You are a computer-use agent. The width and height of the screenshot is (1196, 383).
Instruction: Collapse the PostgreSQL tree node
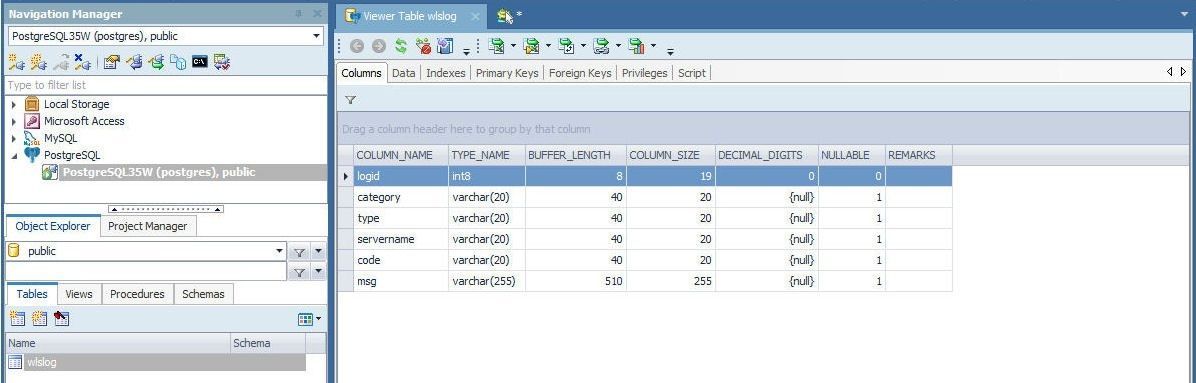pos(14,156)
